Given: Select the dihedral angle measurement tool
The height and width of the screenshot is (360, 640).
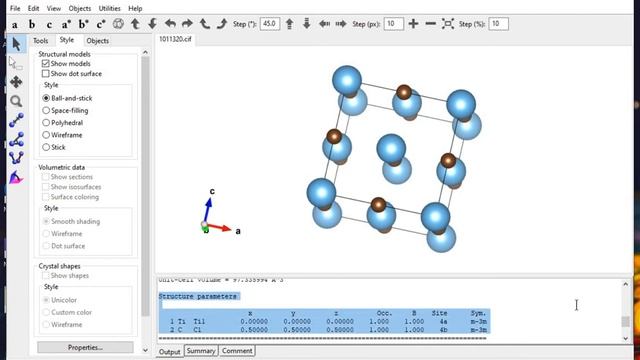Looking at the screenshot, I should 16,158.
